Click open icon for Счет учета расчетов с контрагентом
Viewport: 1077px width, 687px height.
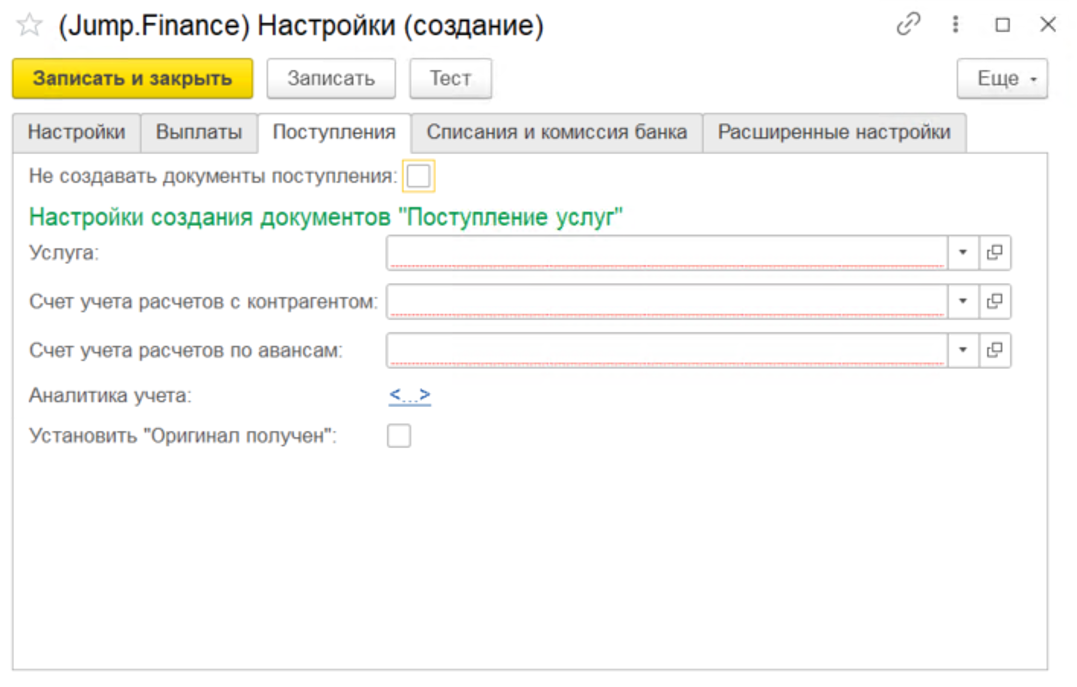coord(994,301)
